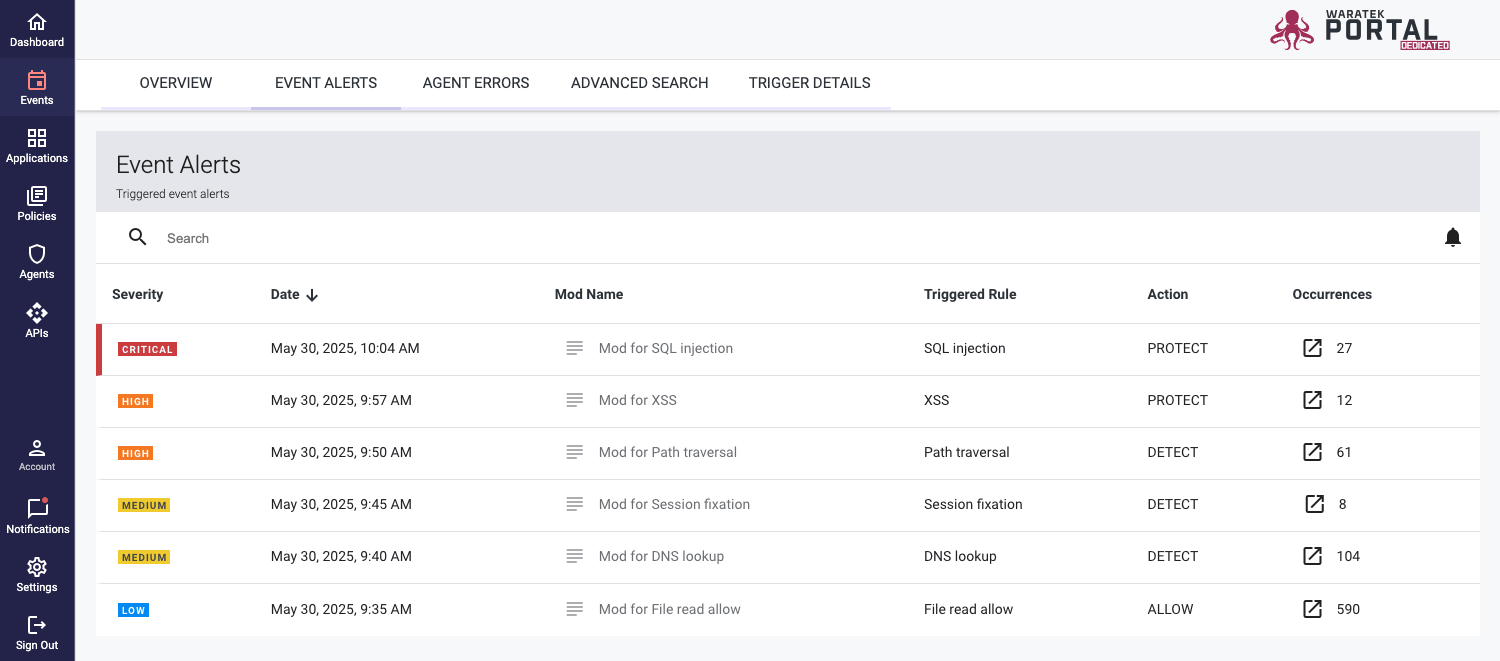Switch to the Agent Errors tab
1500x661 pixels.
[476, 83]
